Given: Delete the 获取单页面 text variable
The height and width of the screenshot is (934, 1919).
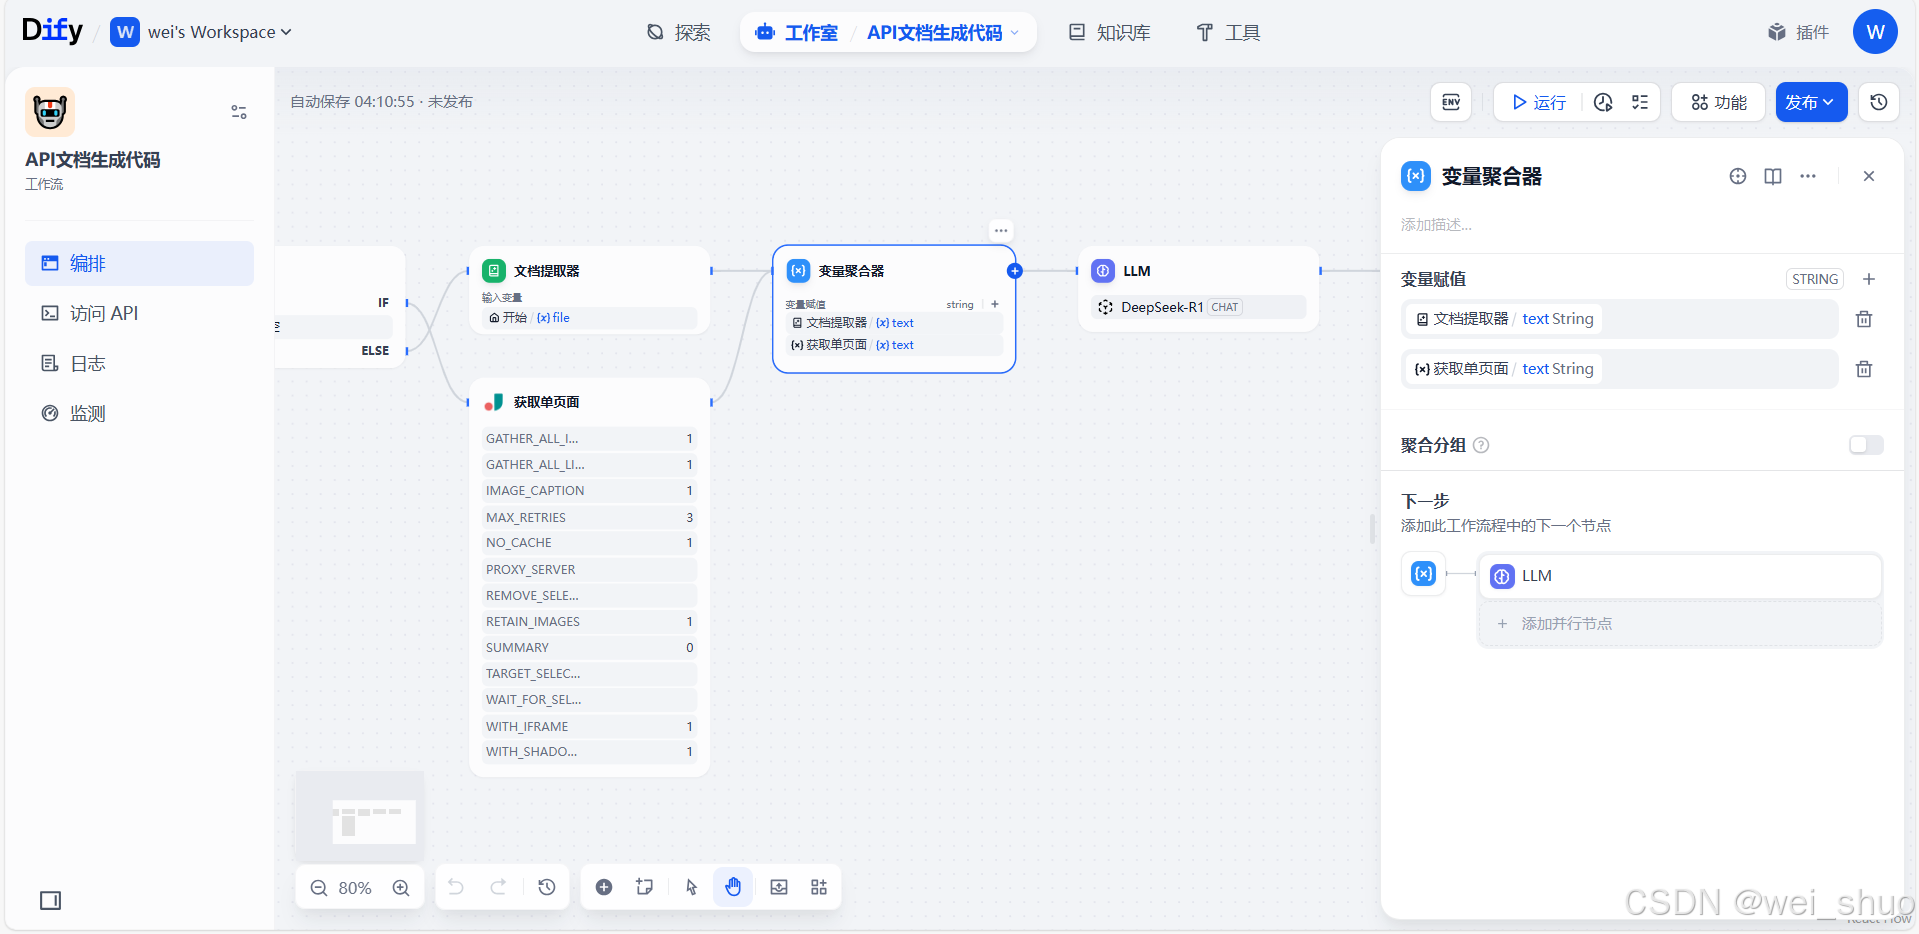Looking at the screenshot, I should 1864,369.
